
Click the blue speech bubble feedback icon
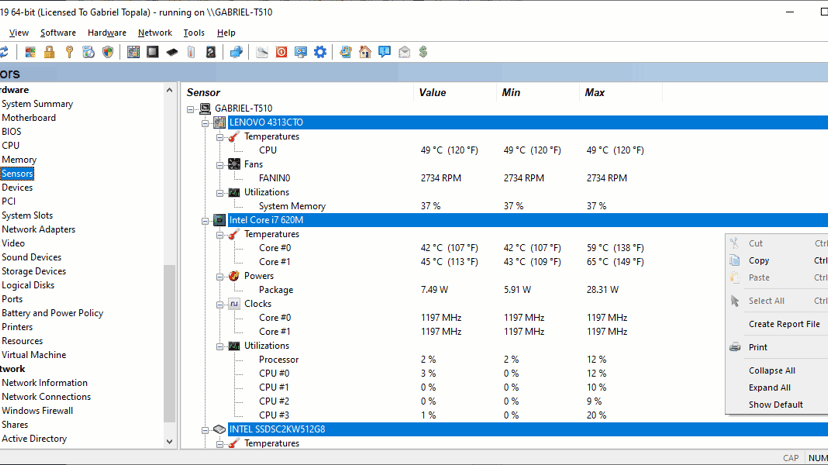384,52
